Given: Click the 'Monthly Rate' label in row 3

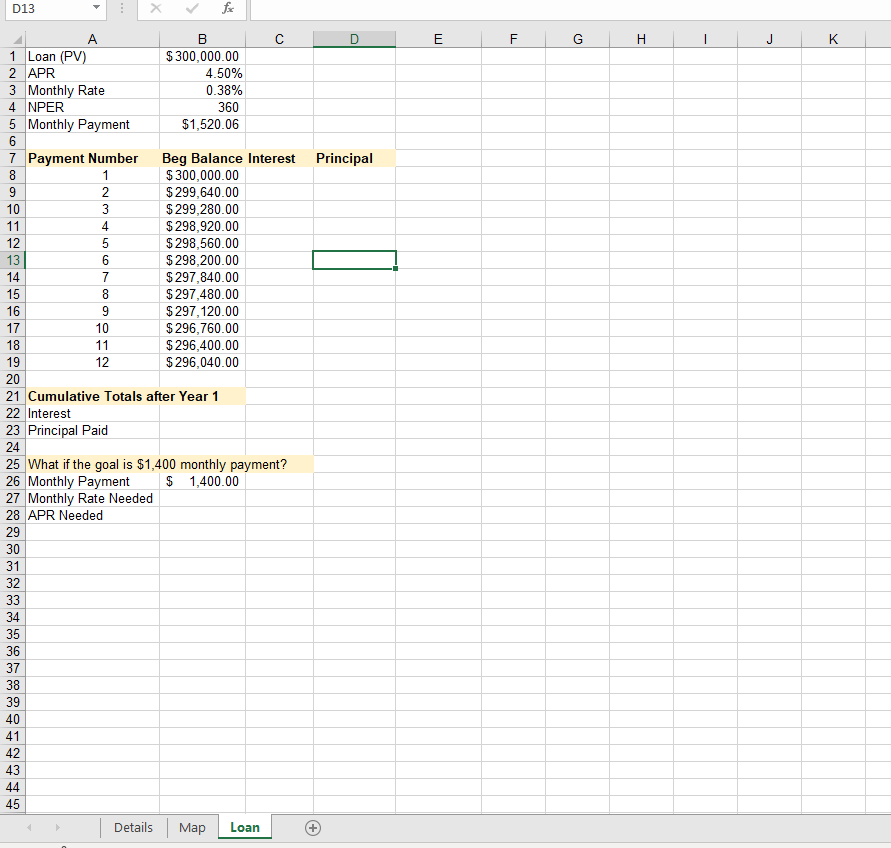Looking at the screenshot, I should (93, 90).
